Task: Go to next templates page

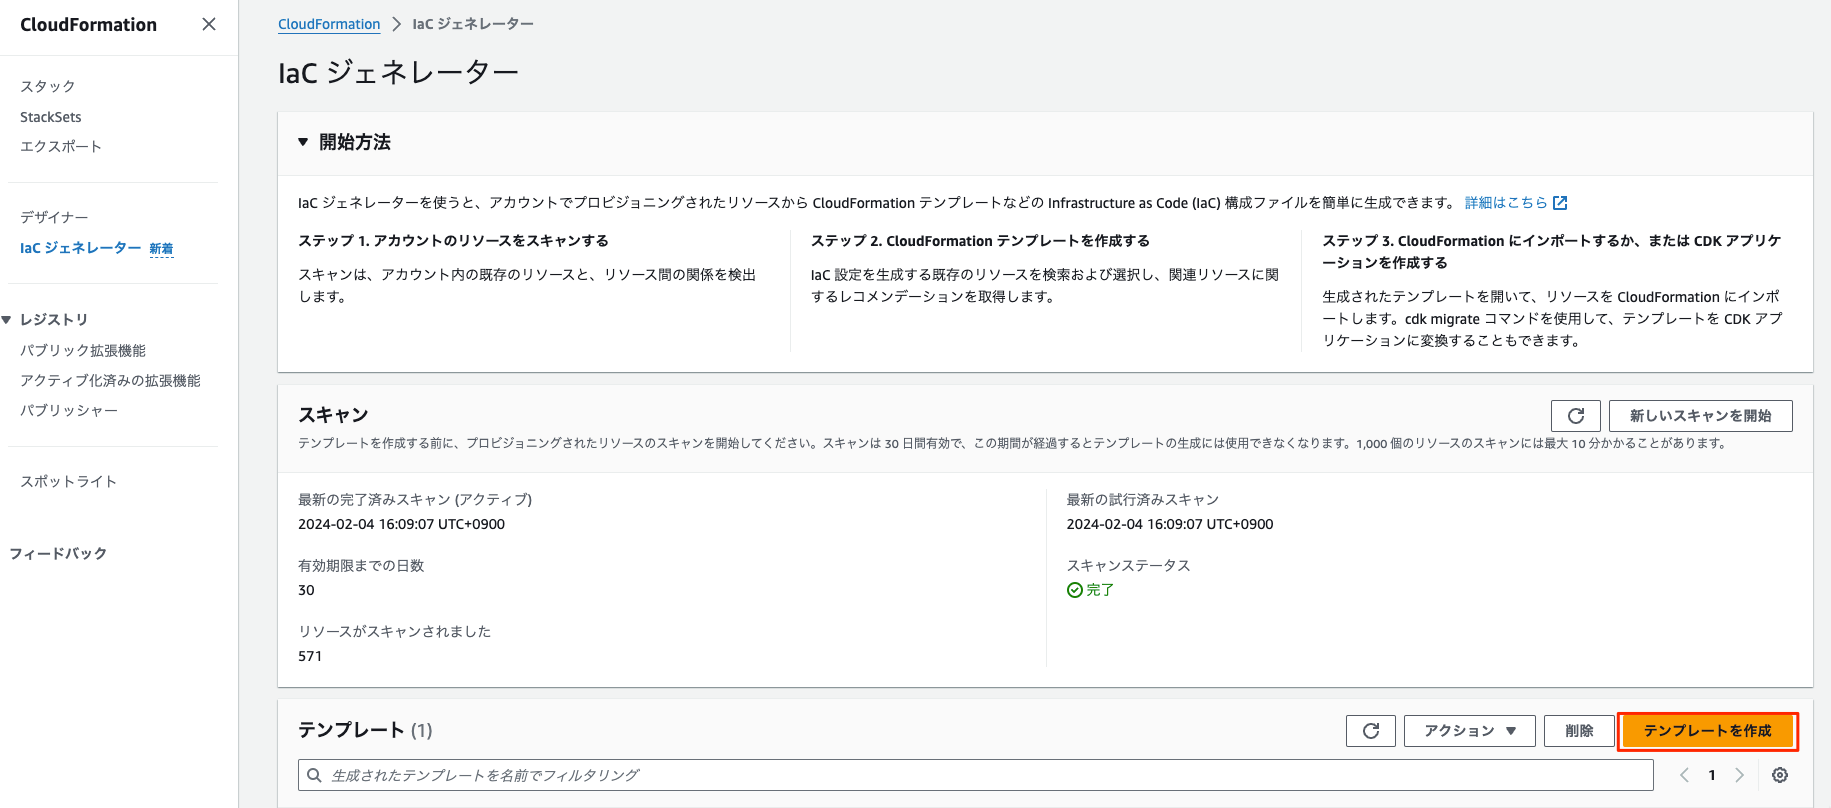Action: pos(1739,775)
